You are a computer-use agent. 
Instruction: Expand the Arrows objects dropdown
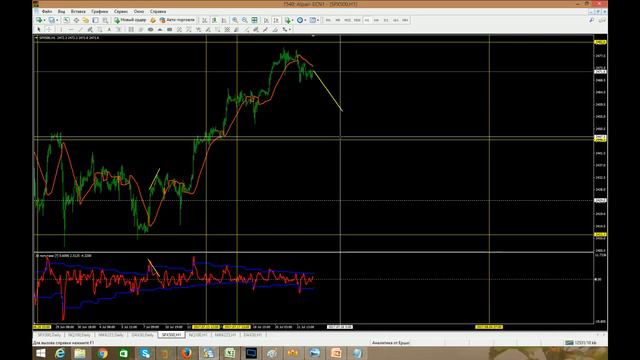(x=290, y=29)
